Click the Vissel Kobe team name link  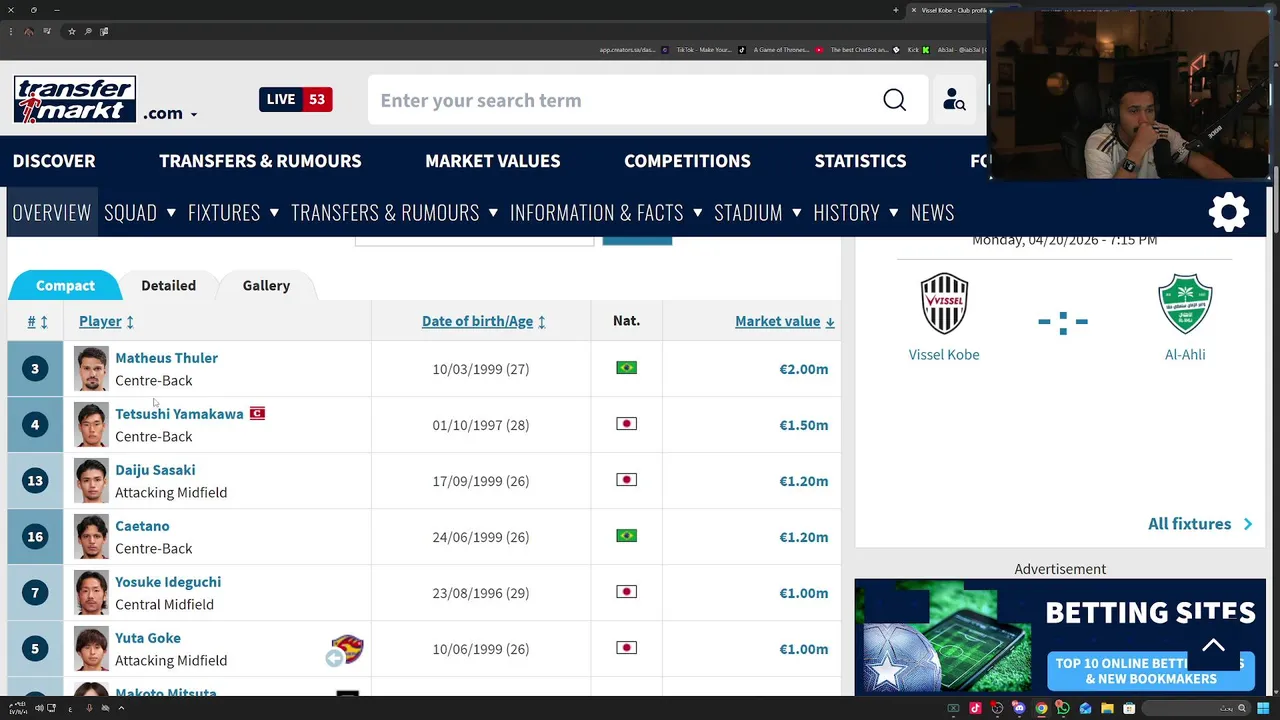tap(944, 354)
